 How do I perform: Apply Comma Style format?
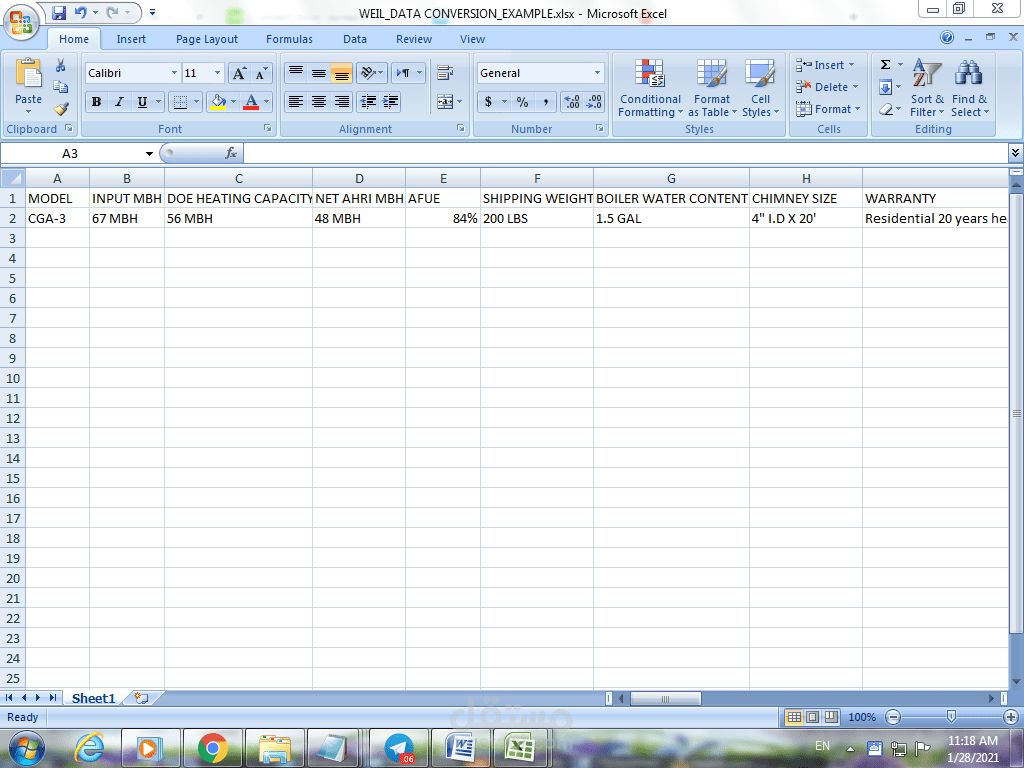[x=545, y=102]
